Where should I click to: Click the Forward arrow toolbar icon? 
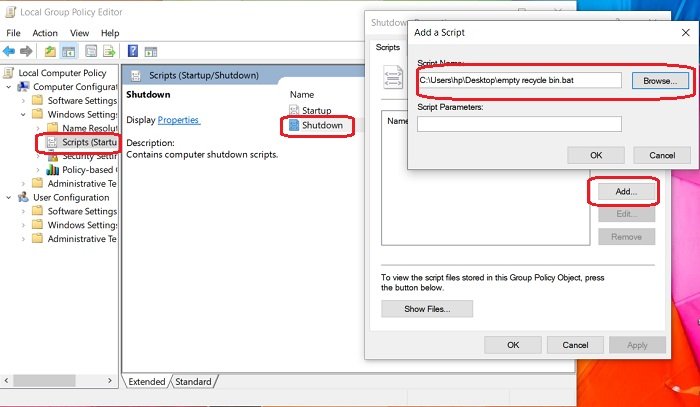[26, 51]
